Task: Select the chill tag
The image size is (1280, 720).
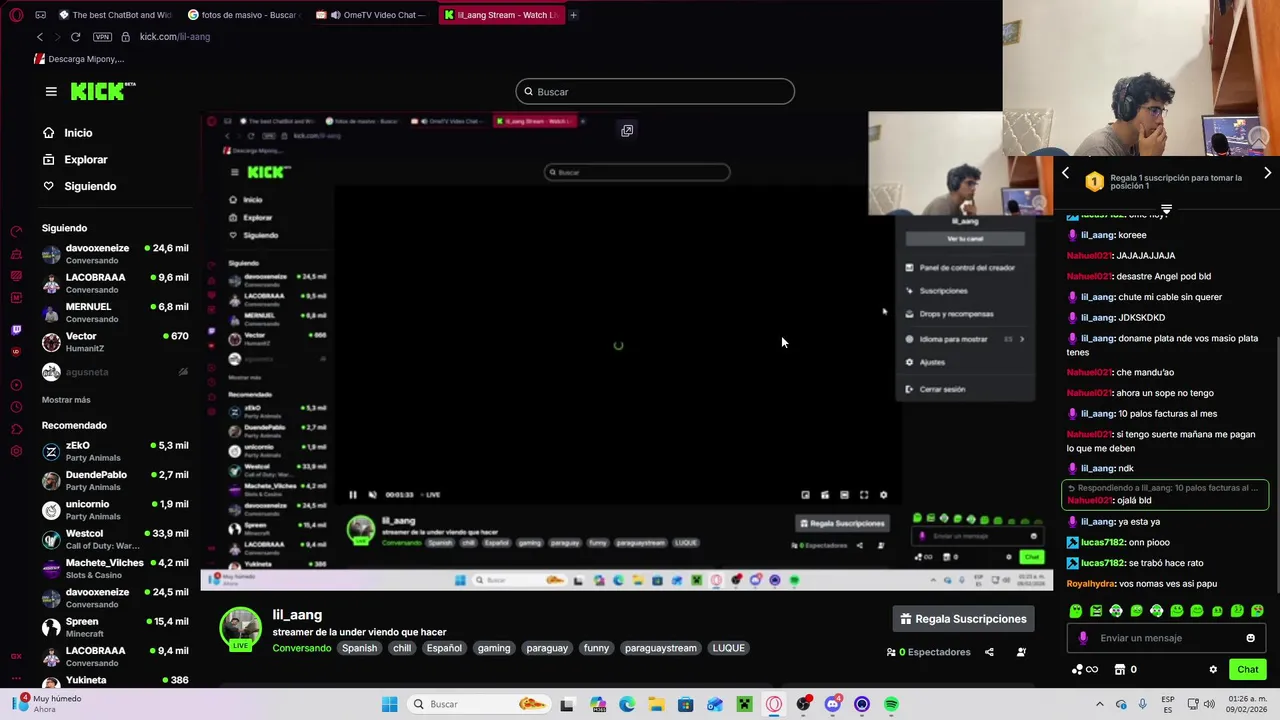Action: click(x=402, y=648)
